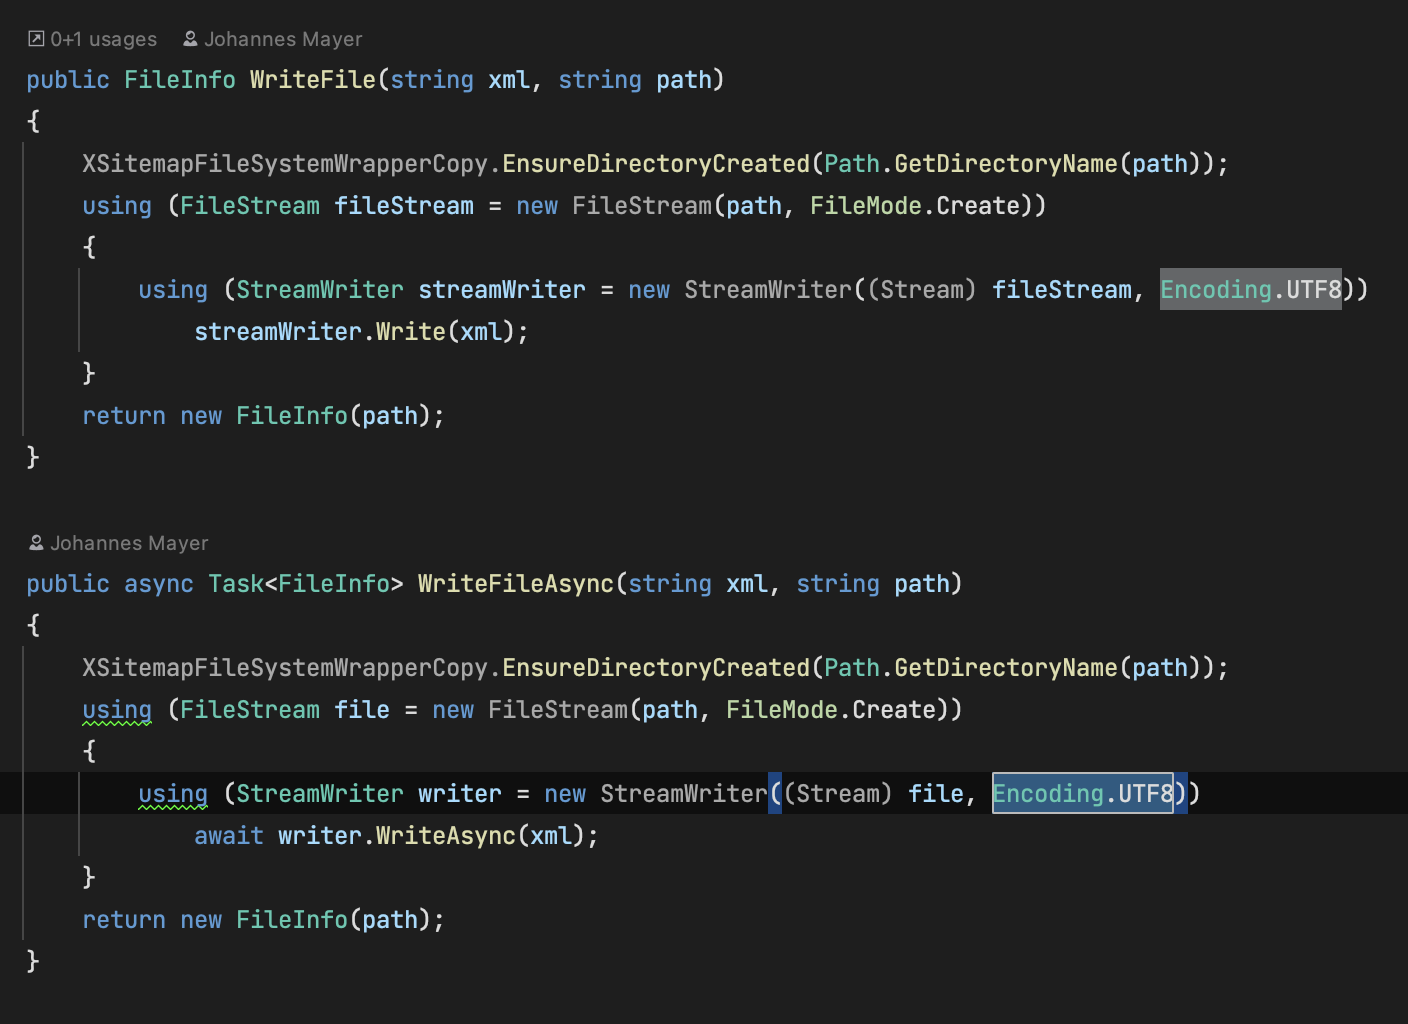The height and width of the screenshot is (1024, 1408).
Task: Click the underlined 'using' before 'StreamWriter writer'
Action: (x=173, y=794)
